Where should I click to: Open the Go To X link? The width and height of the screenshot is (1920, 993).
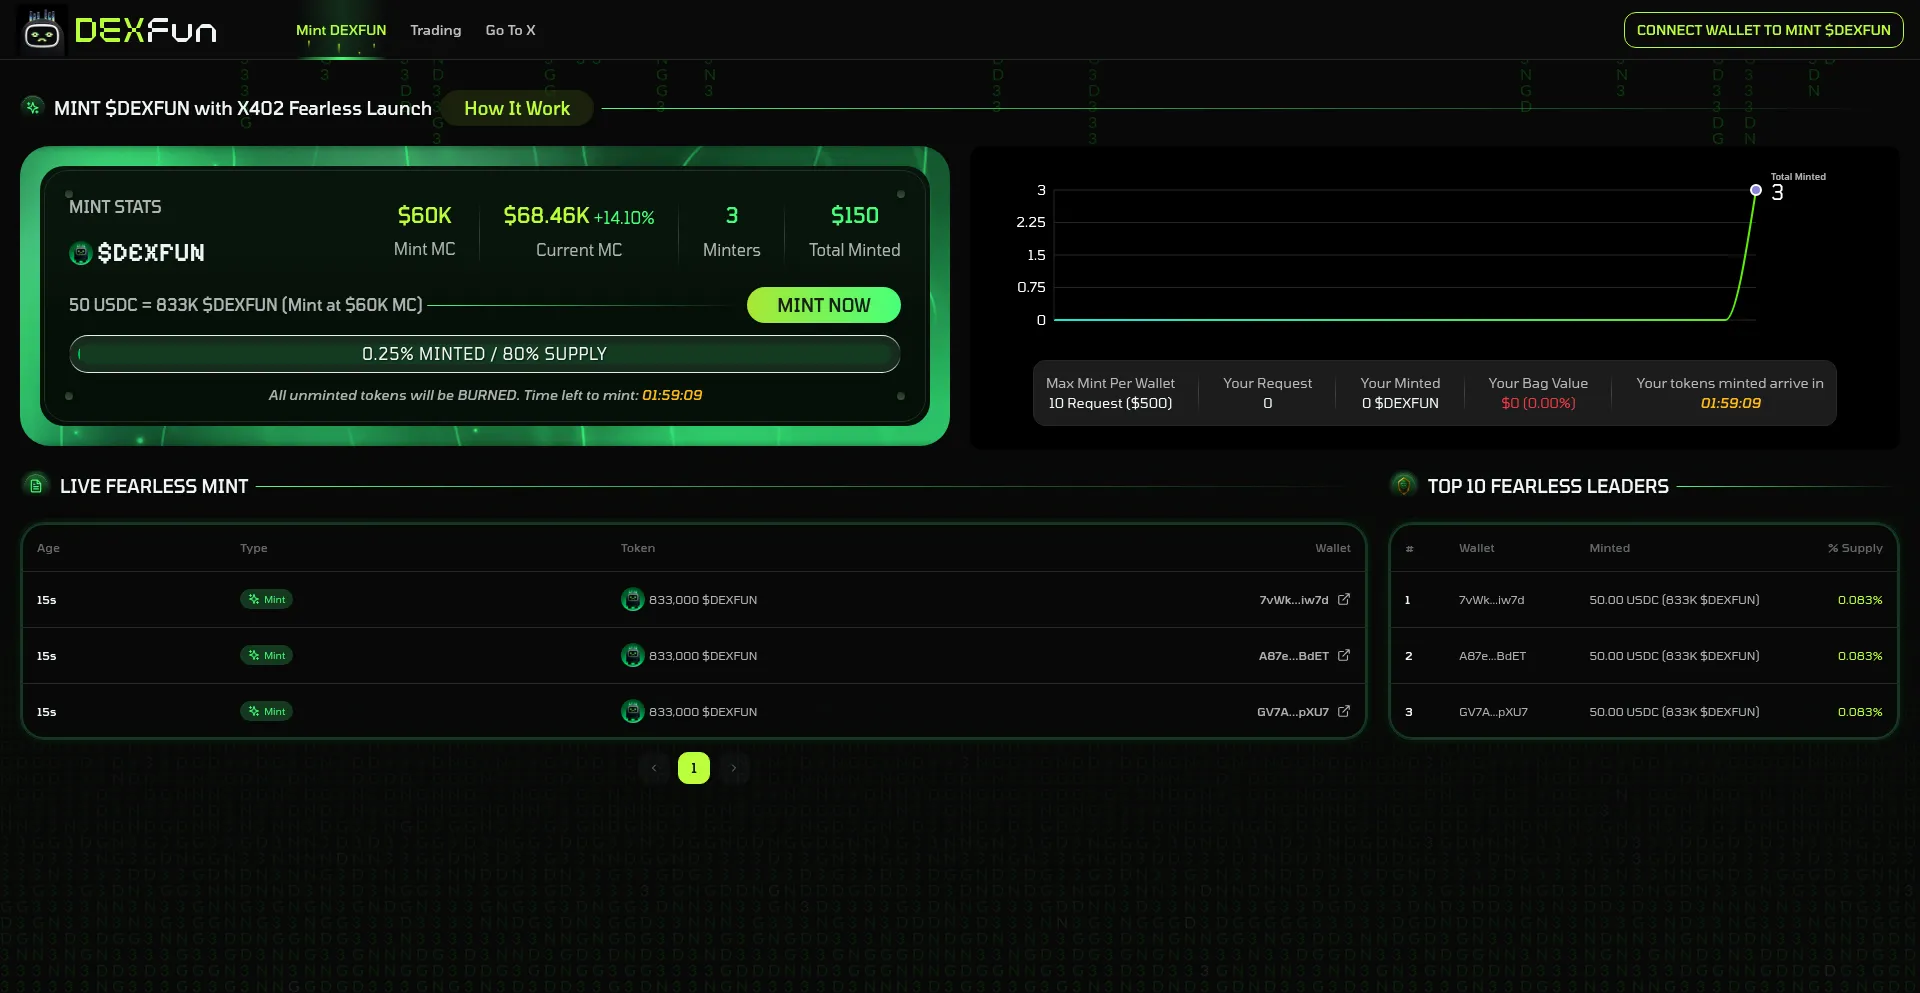click(x=510, y=31)
